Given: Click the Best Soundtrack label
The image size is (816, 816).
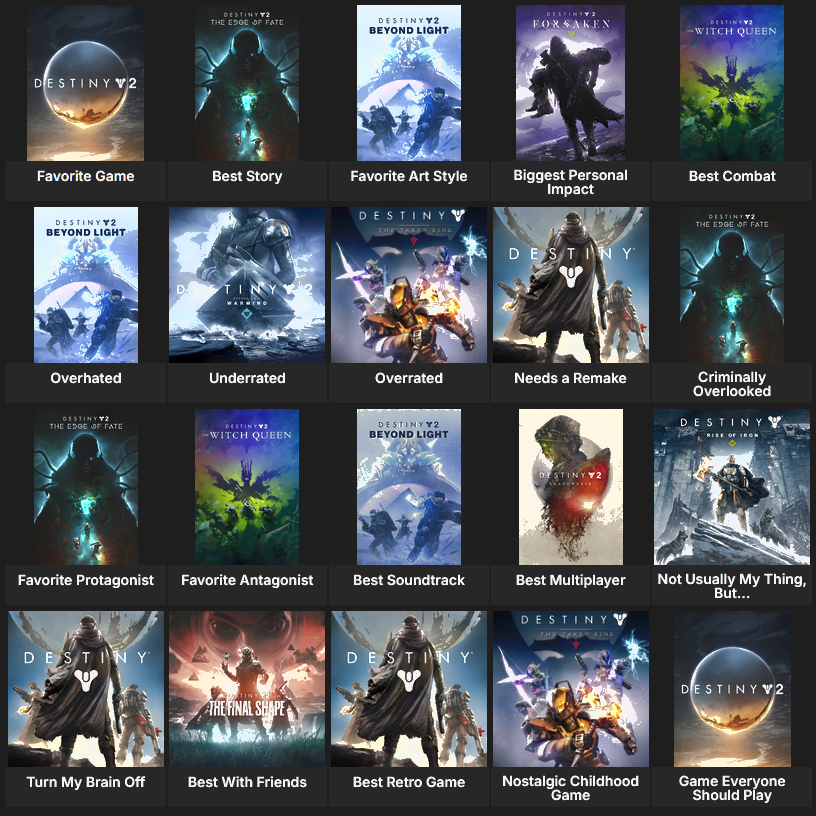Looking at the screenshot, I should click(409, 580).
